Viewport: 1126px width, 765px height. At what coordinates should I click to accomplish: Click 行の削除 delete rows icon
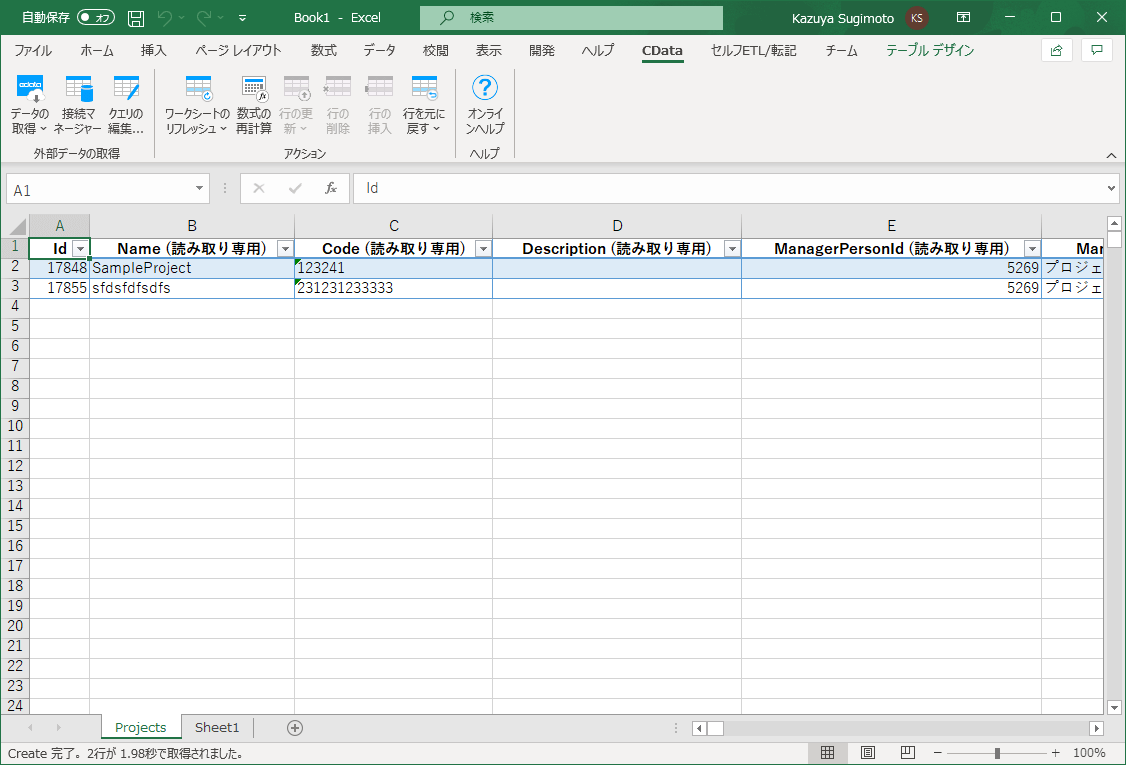(338, 105)
